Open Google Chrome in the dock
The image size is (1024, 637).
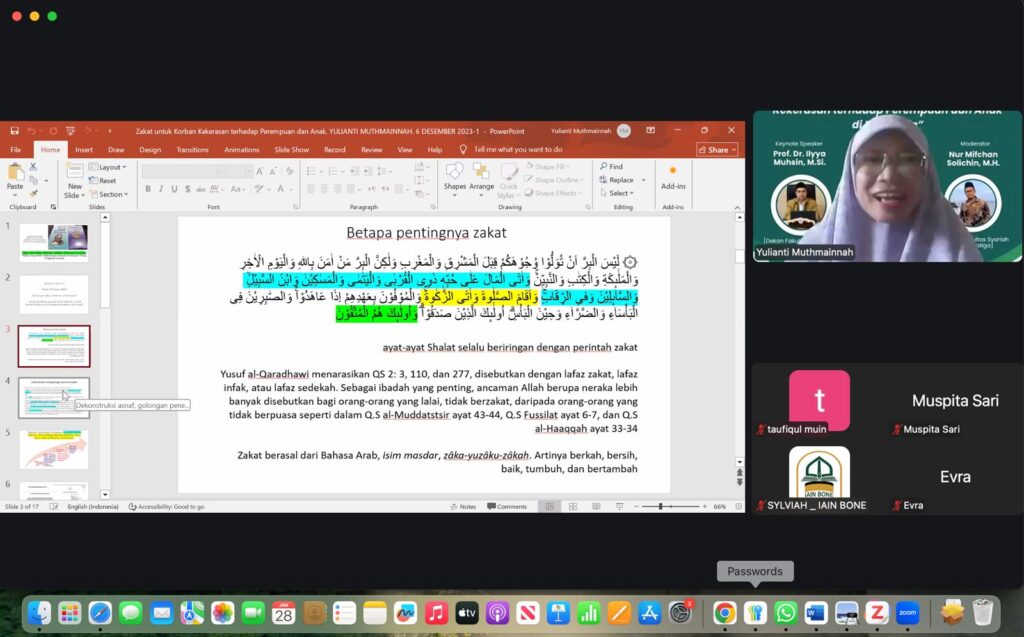tap(724, 613)
